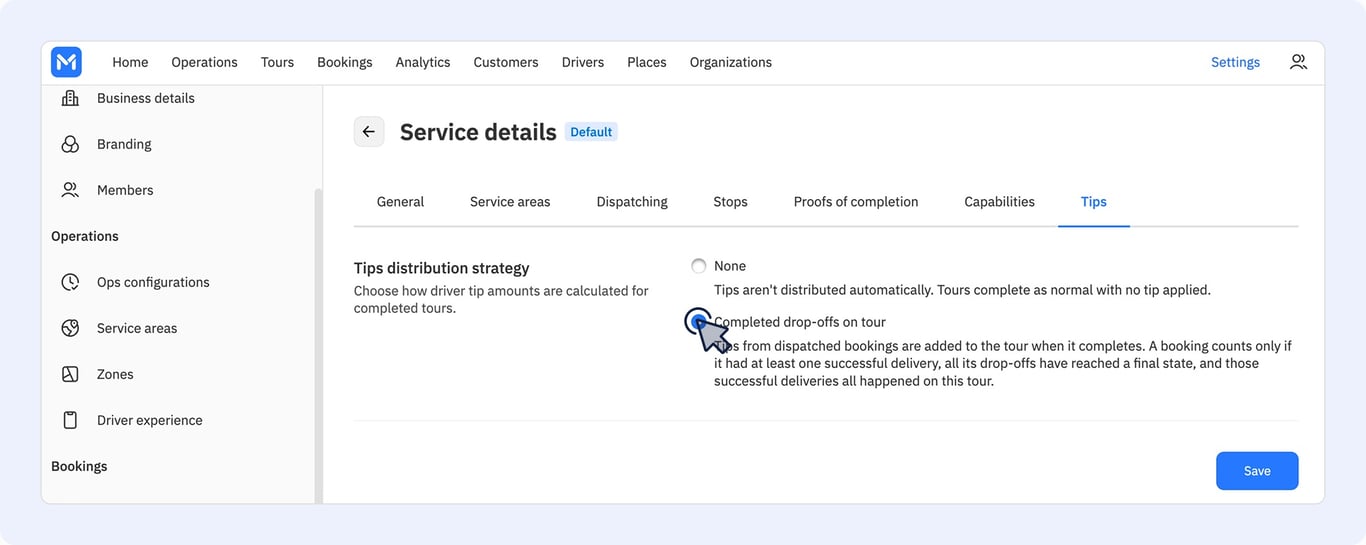Open Analytics in the top menu
1366x545 pixels.
pyautogui.click(x=423, y=62)
